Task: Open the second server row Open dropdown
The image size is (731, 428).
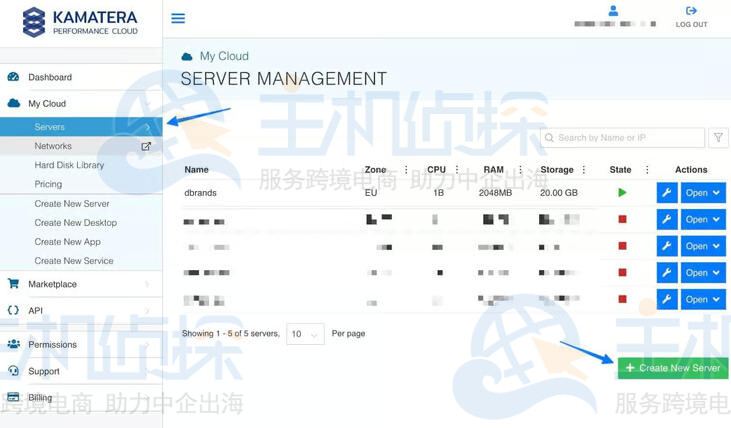Action: 703,219
